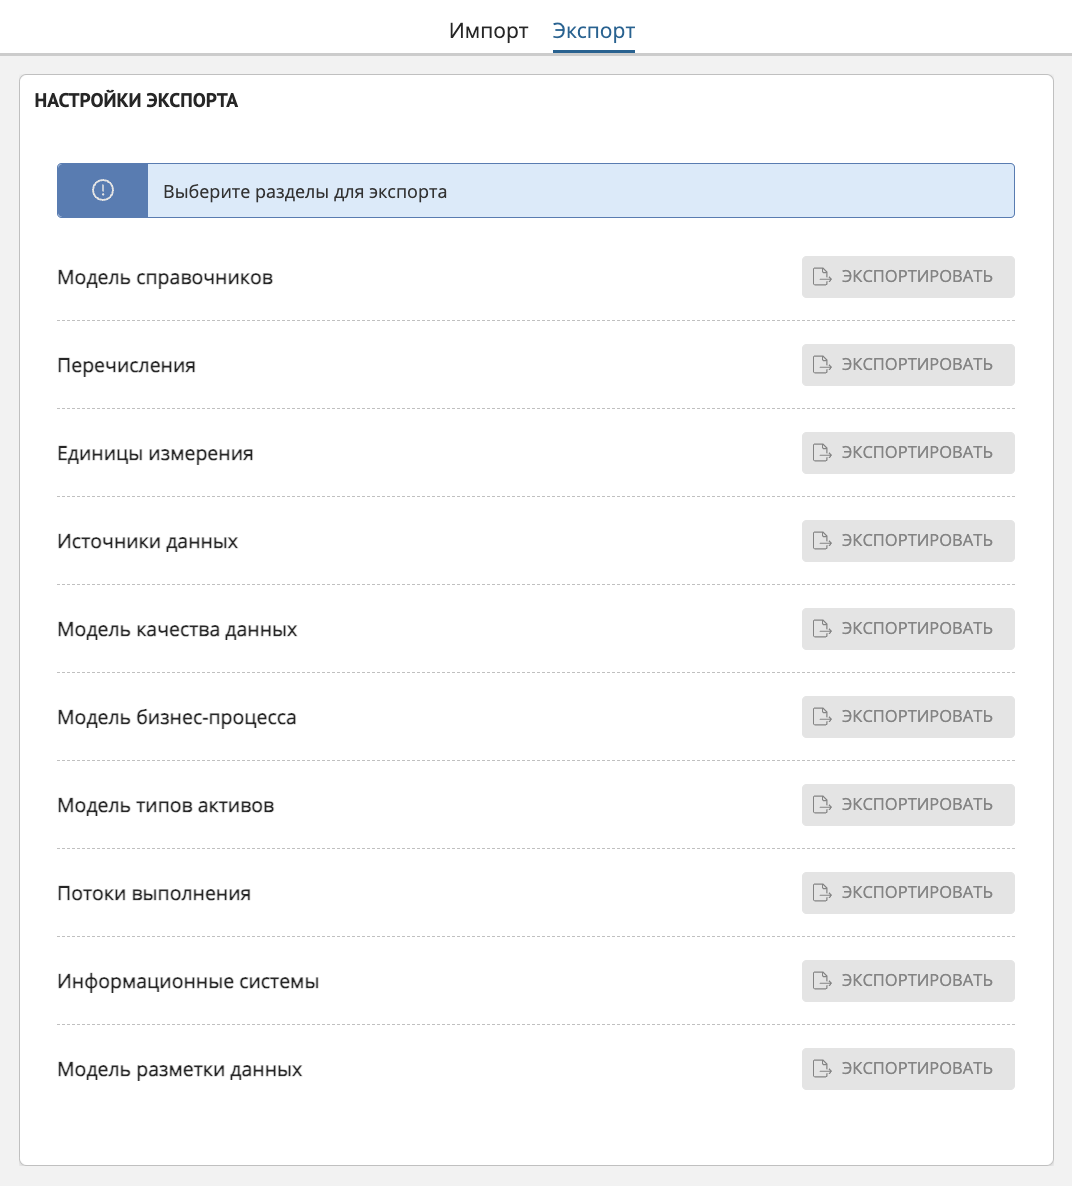Click export icon for Модель бизнес-процесса

click(x=822, y=717)
